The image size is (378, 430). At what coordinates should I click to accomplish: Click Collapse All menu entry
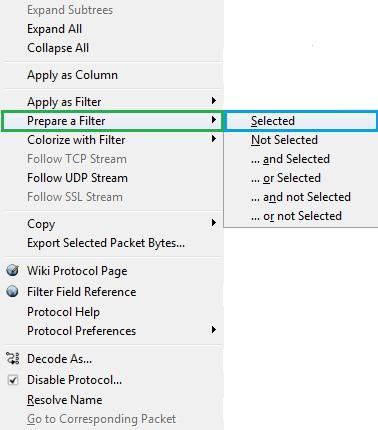tap(58, 48)
